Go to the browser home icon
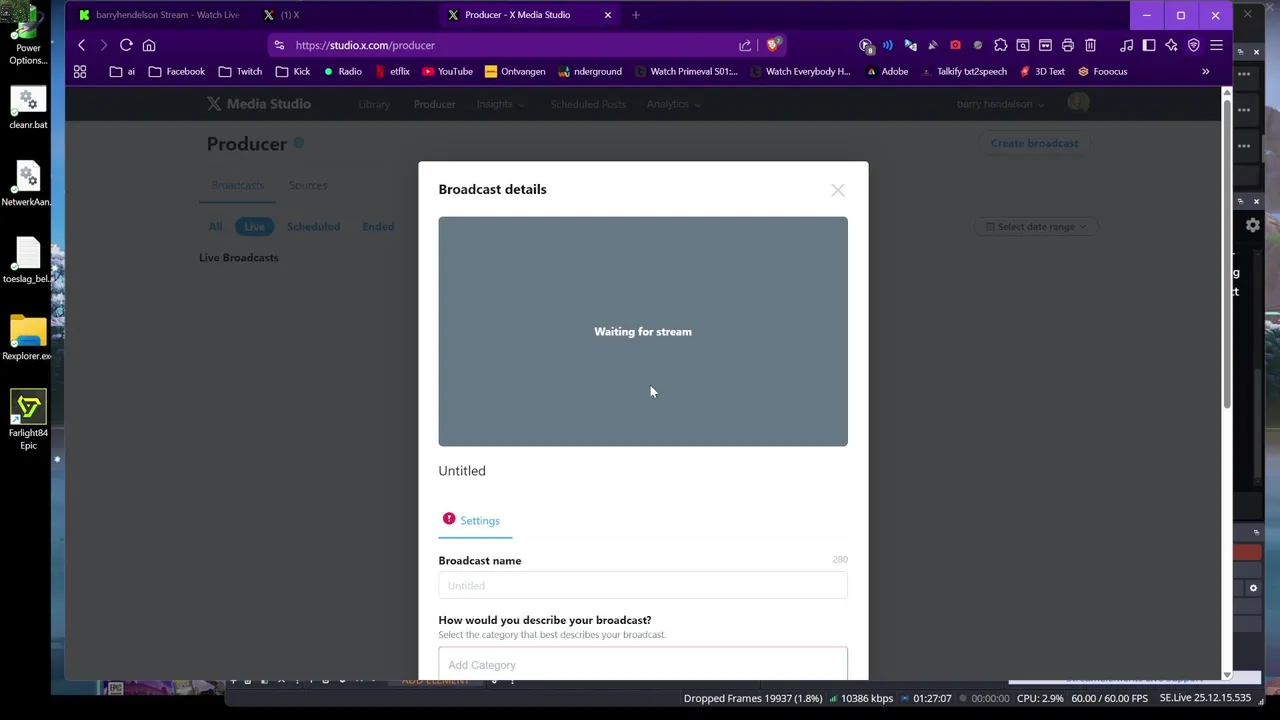Image resolution: width=1280 pixels, height=720 pixels. pyautogui.click(x=149, y=45)
